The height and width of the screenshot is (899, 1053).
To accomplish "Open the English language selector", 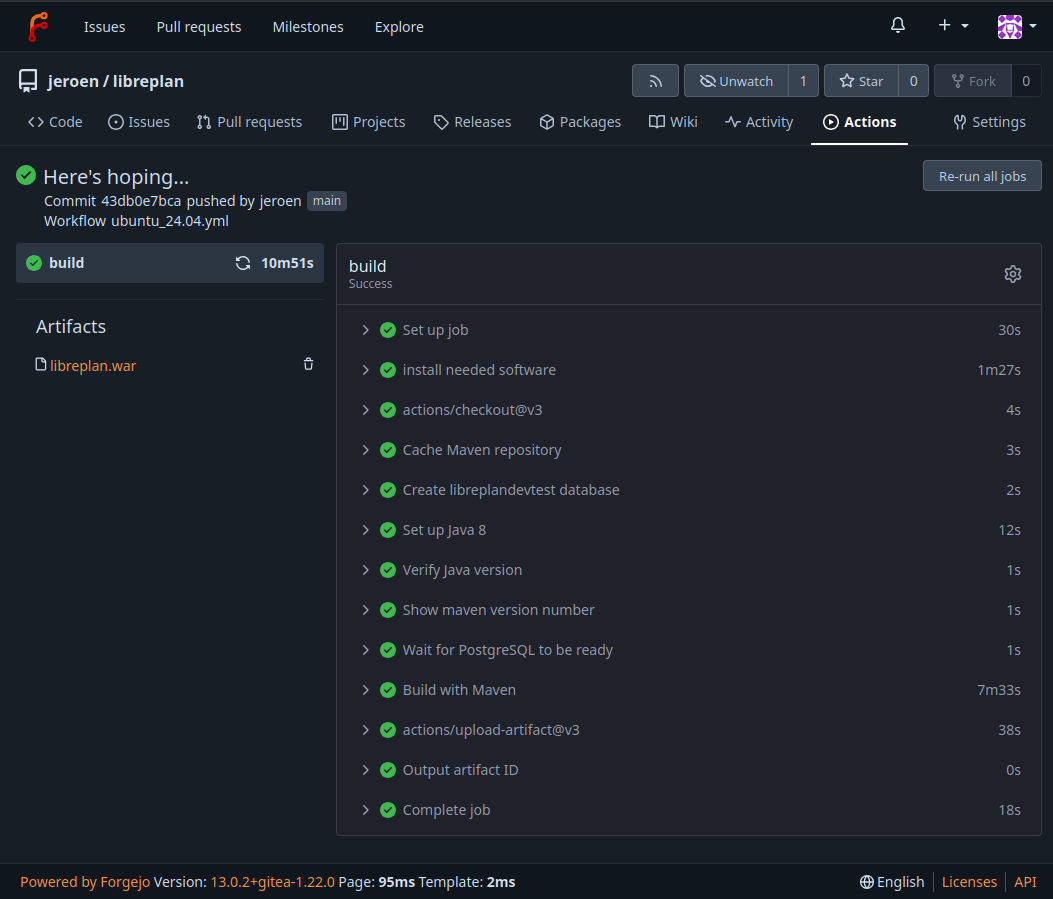I will click(892, 882).
